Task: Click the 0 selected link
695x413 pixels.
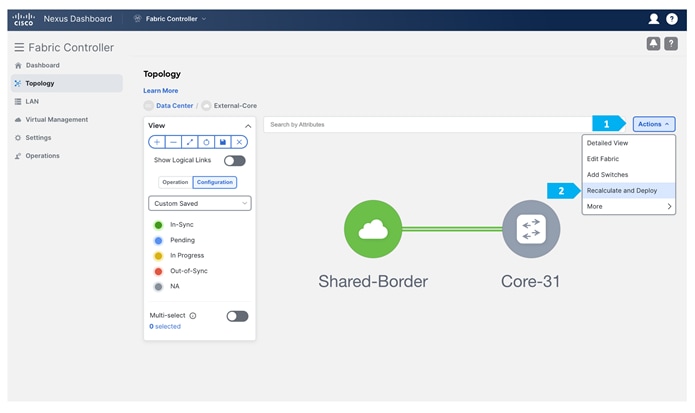Action: pyautogui.click(x=165, y=327)
